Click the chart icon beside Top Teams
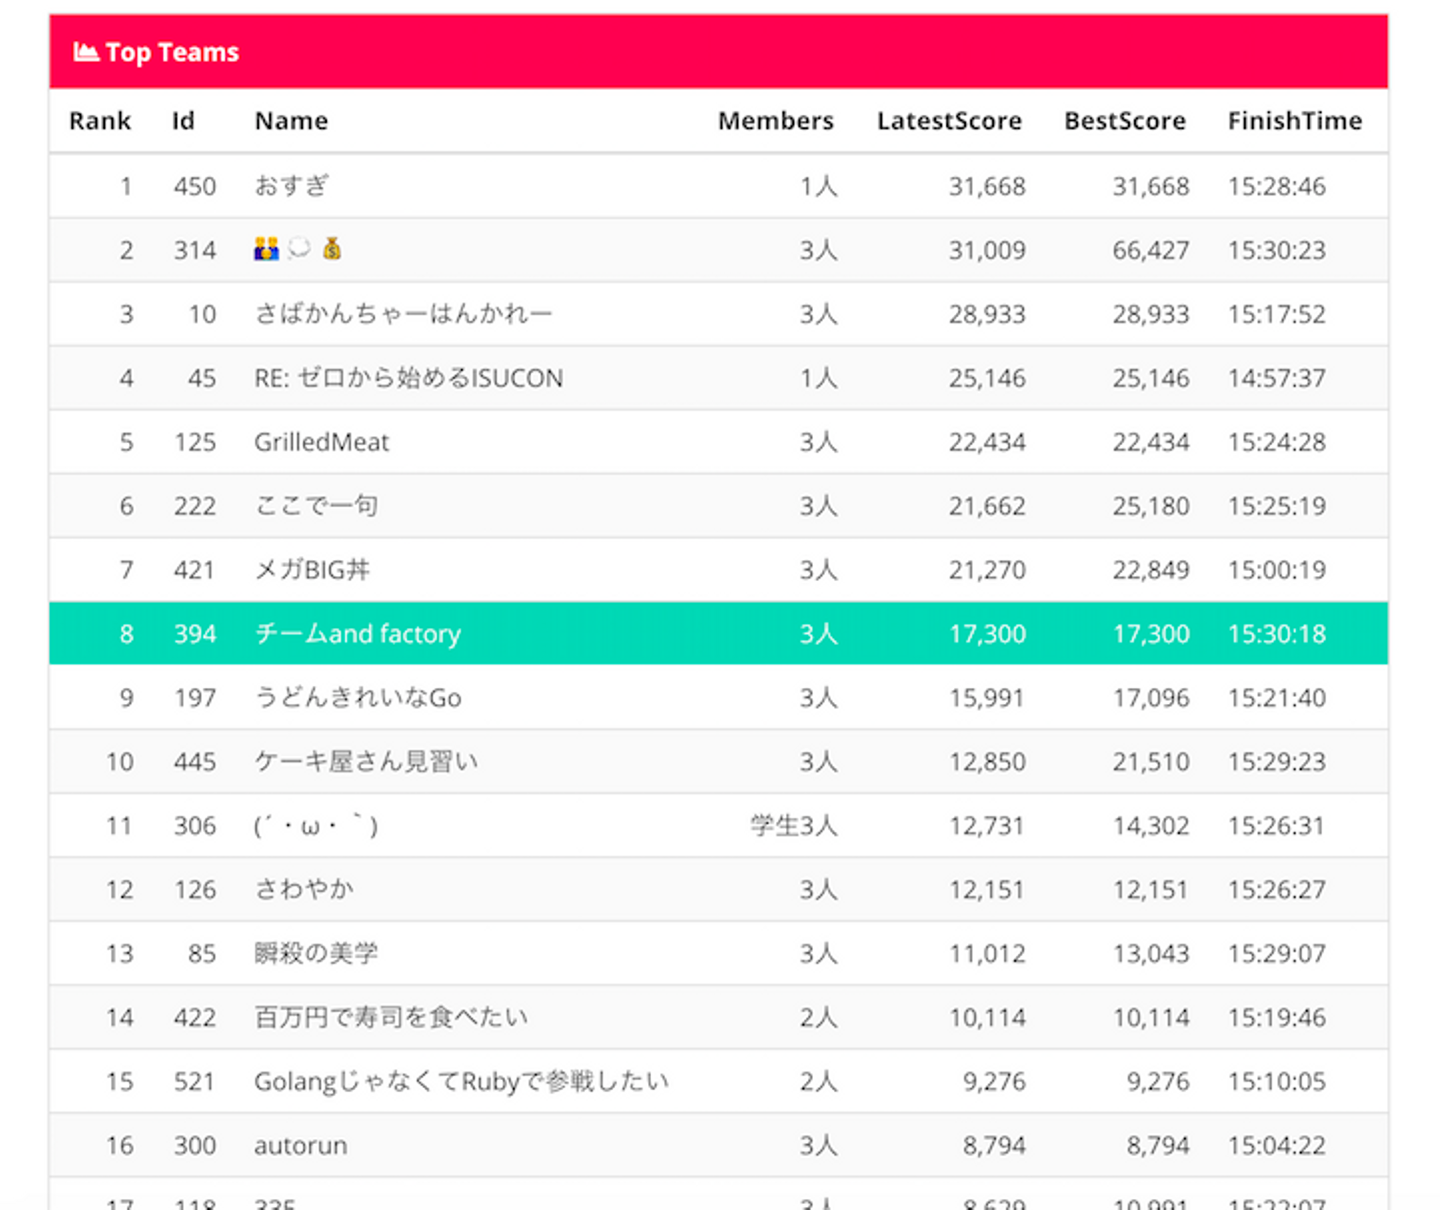The width and height of the screenshot is (1440, 1210). click(85, 52)
